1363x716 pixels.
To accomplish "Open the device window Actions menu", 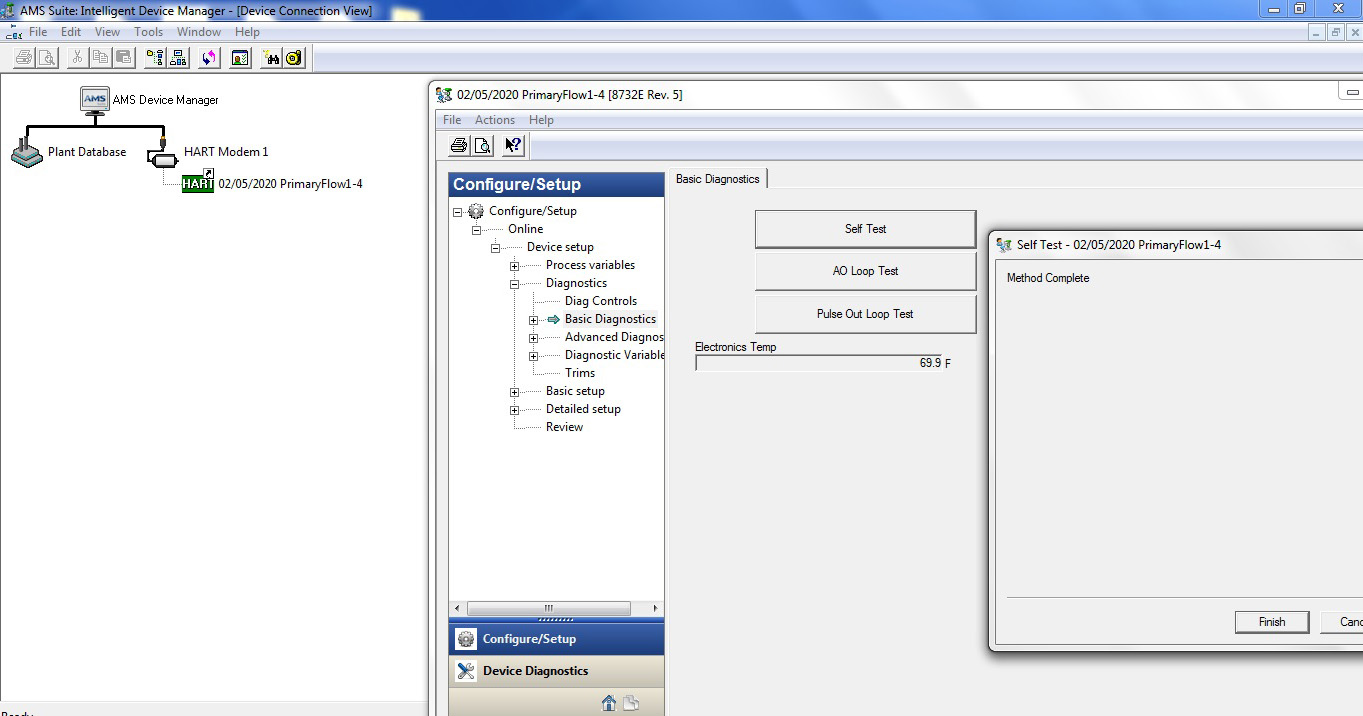I will (x=495, y=120).
